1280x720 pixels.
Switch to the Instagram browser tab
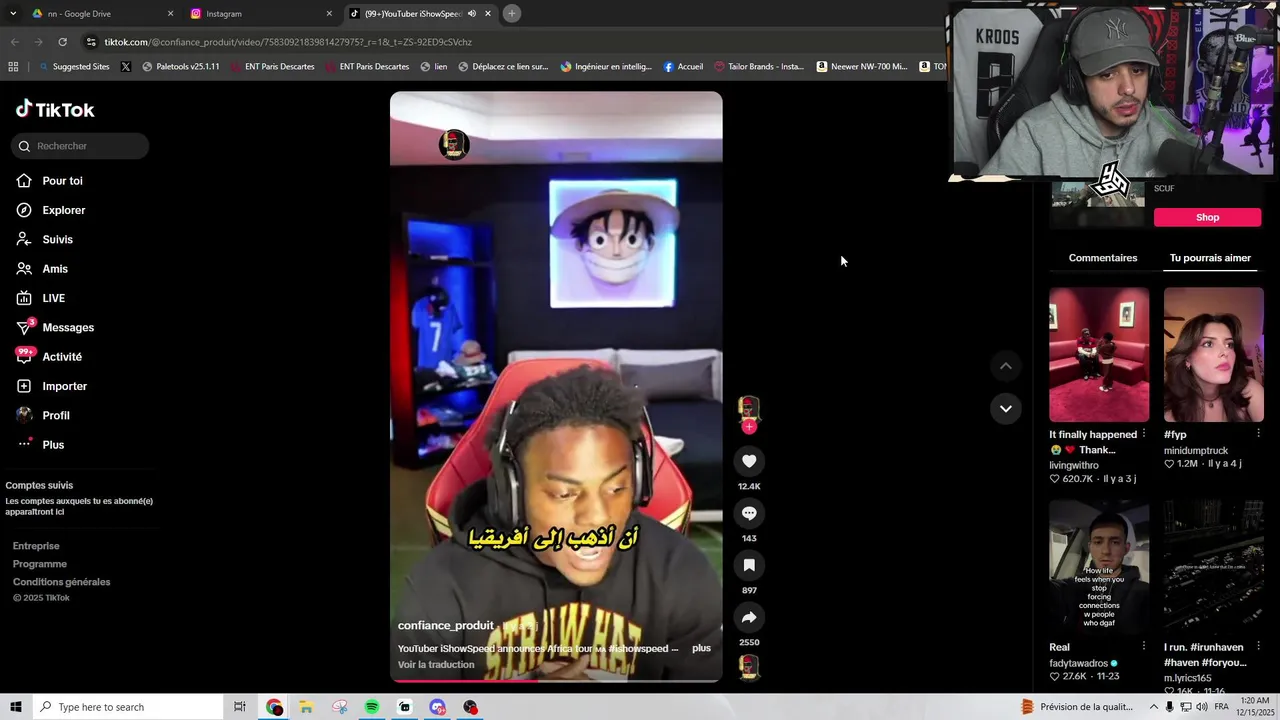260,14
